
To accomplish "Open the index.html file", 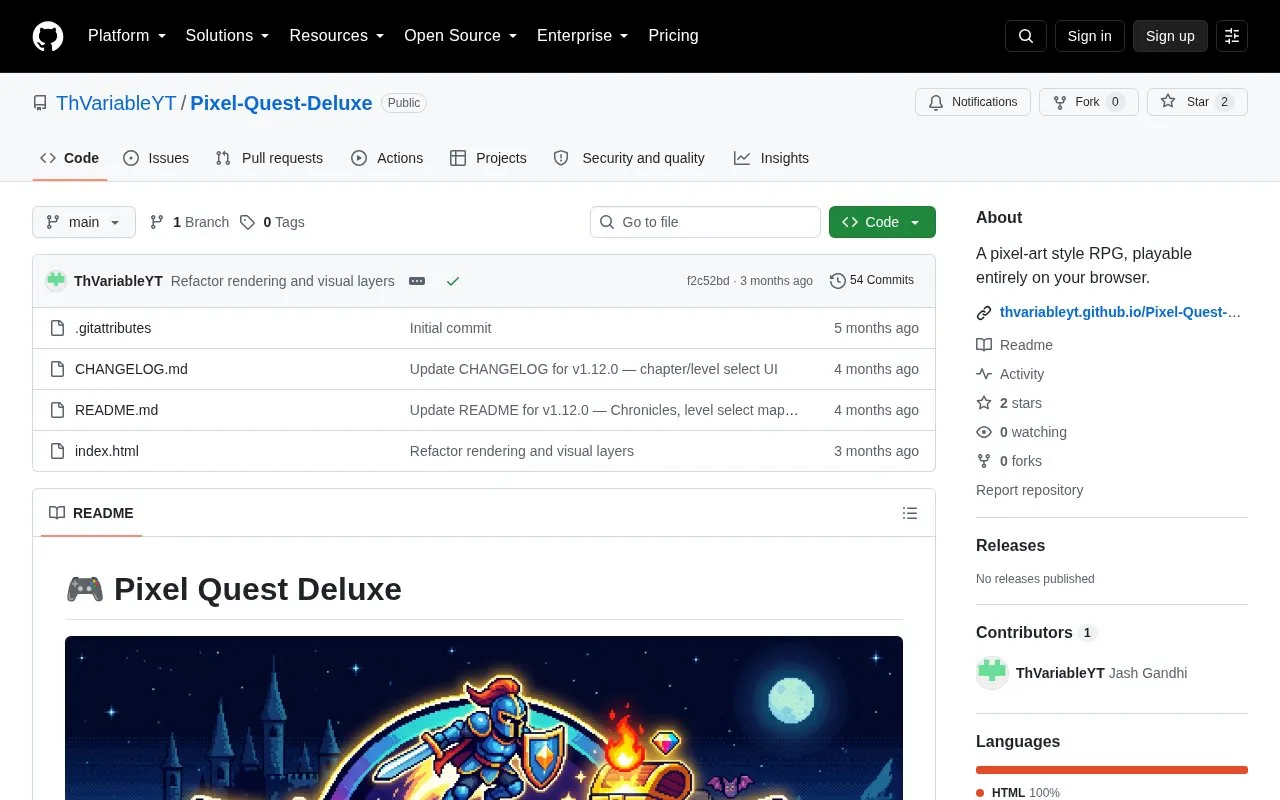I will click(x=107, y=451).
